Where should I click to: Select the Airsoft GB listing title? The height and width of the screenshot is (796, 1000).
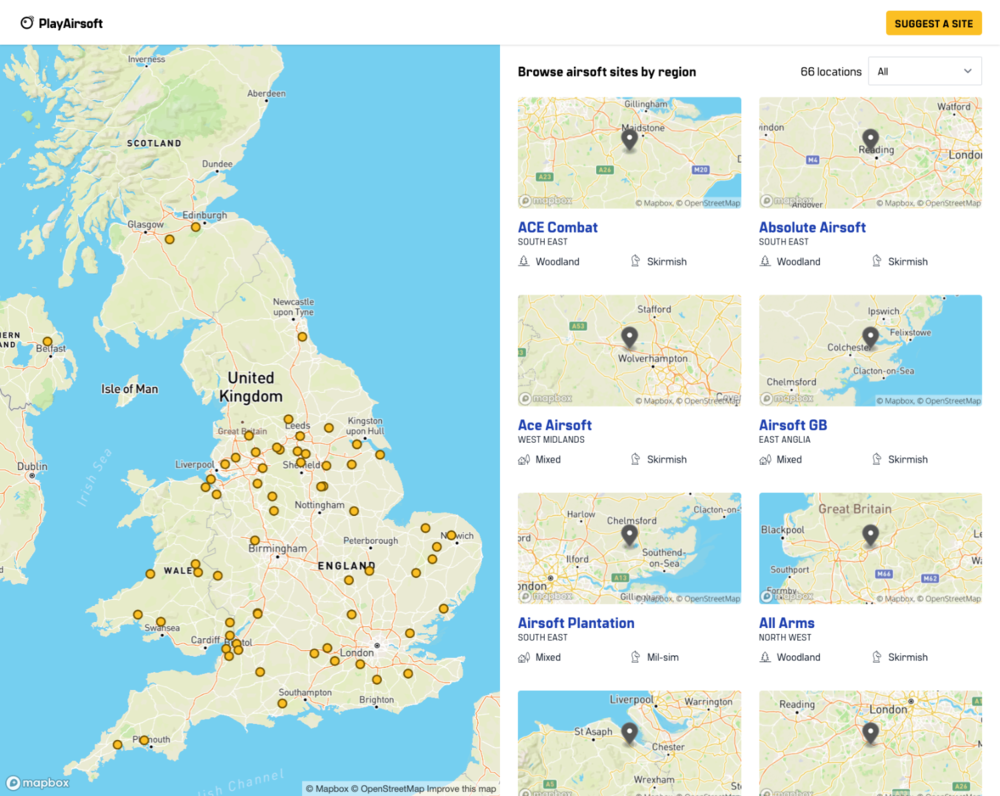[x=793, y=425]
